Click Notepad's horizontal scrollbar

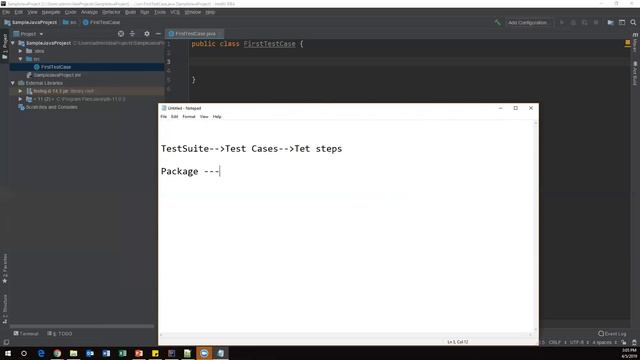pos(346,335)
